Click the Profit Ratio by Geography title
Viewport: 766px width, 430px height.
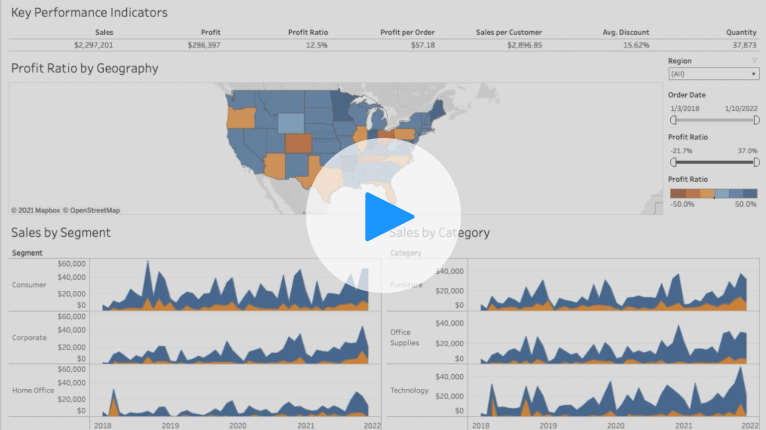coord(84,68)
